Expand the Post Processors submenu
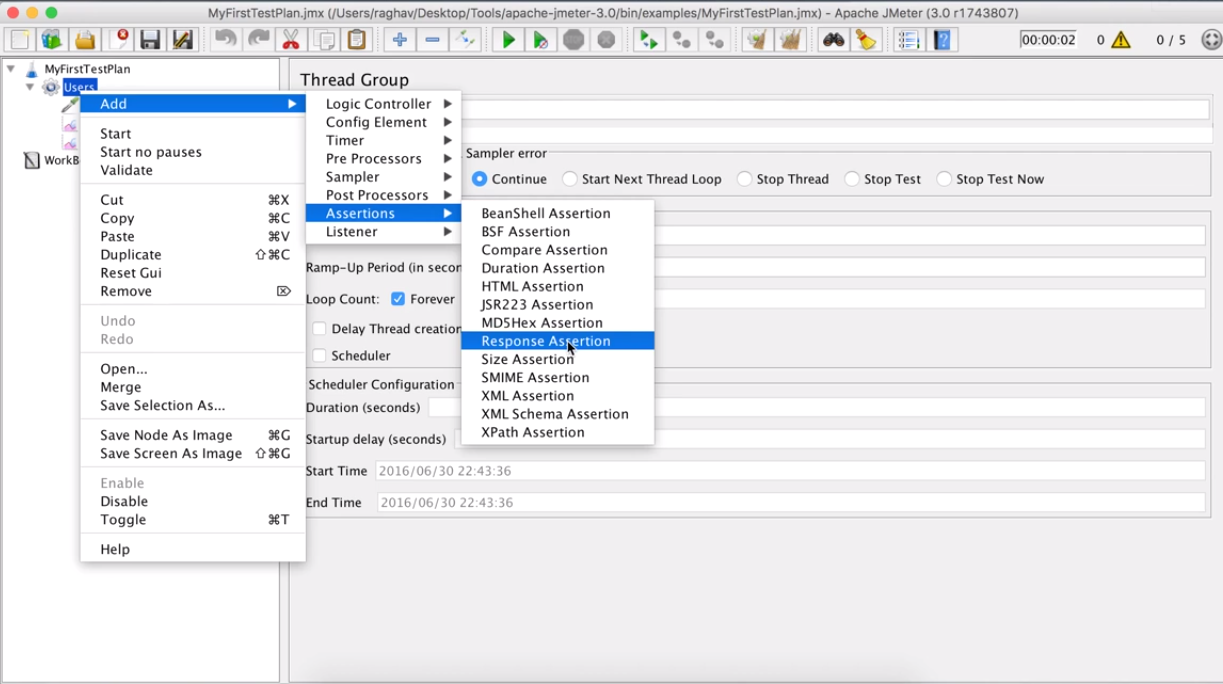 [x=383, y=195]
